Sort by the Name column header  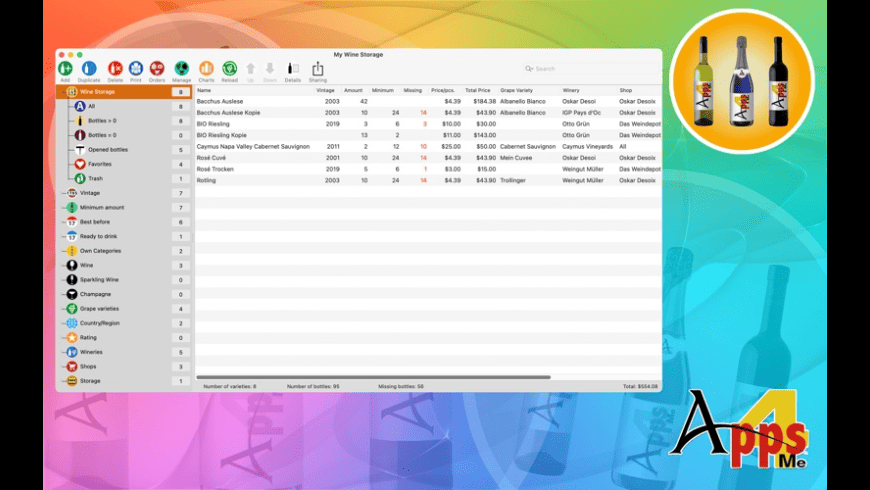click(x=204, y=90)
